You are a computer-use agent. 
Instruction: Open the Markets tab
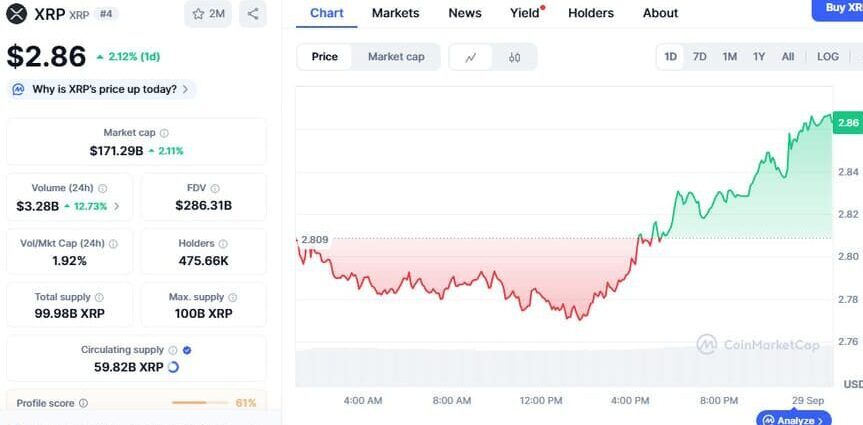click(395, 13)
